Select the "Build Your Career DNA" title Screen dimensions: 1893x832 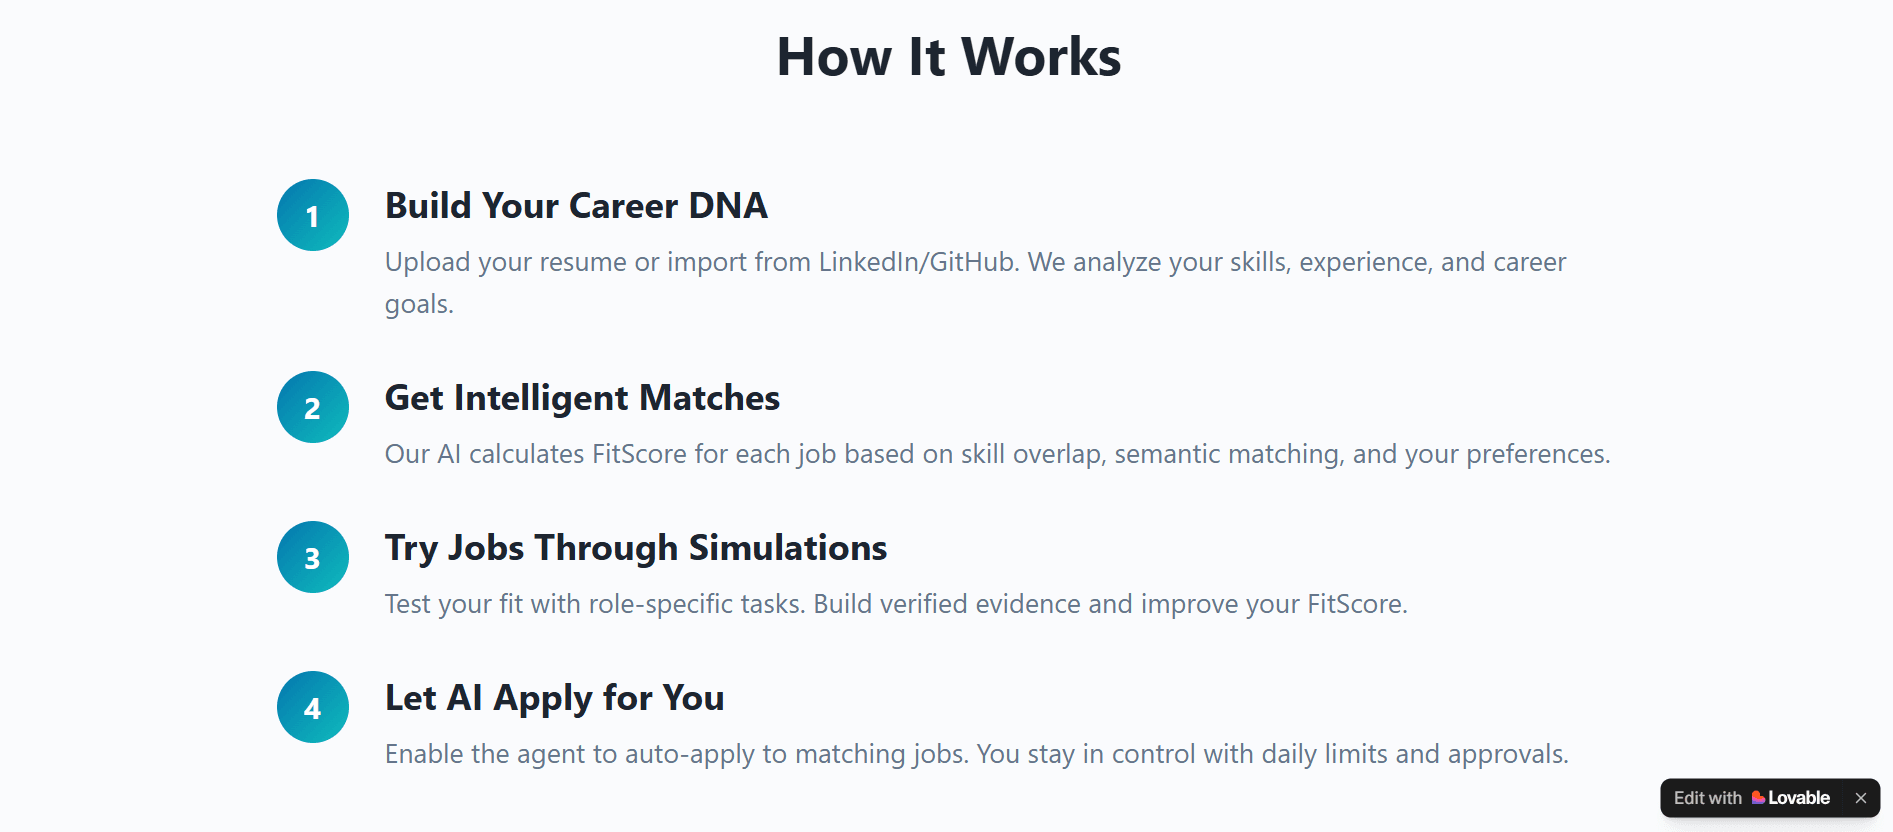576,206
